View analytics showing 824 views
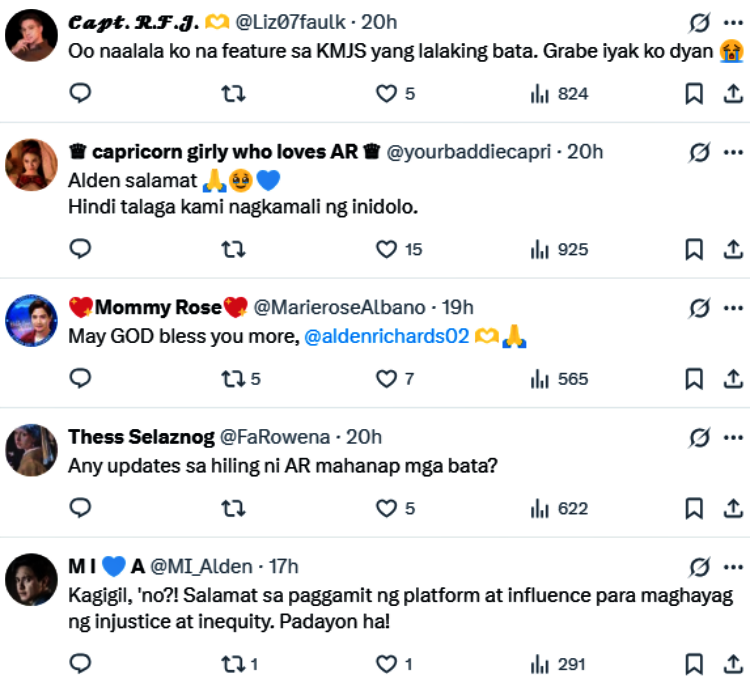 558,94
